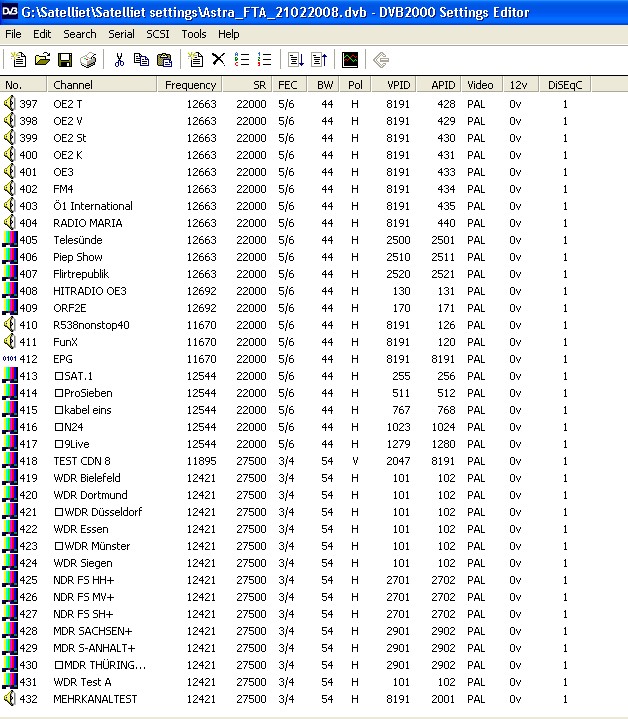Viewport: 628px width, 719px height.
Task: Open the File menu
Action: tap(13, 34)
